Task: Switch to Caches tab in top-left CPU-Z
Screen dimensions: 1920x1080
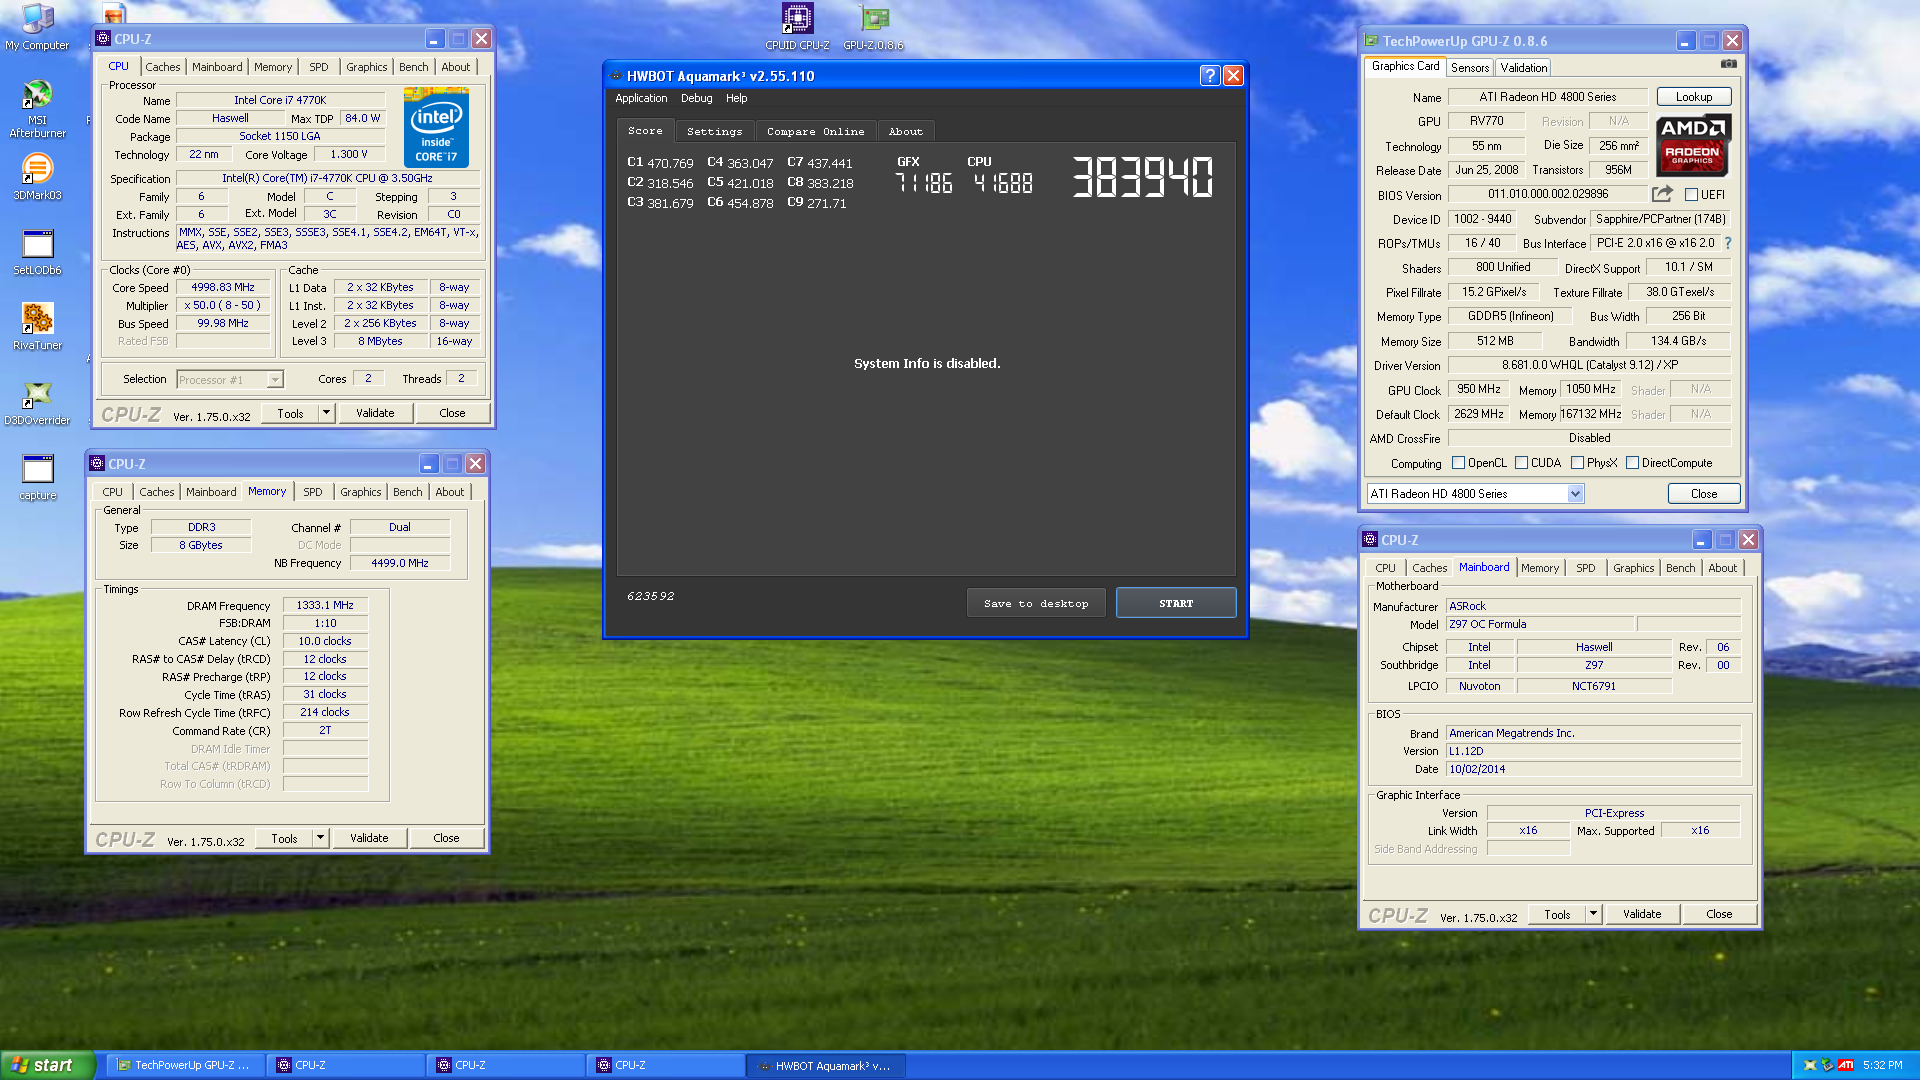Action: pyautogui.click(x=163, y=67)
